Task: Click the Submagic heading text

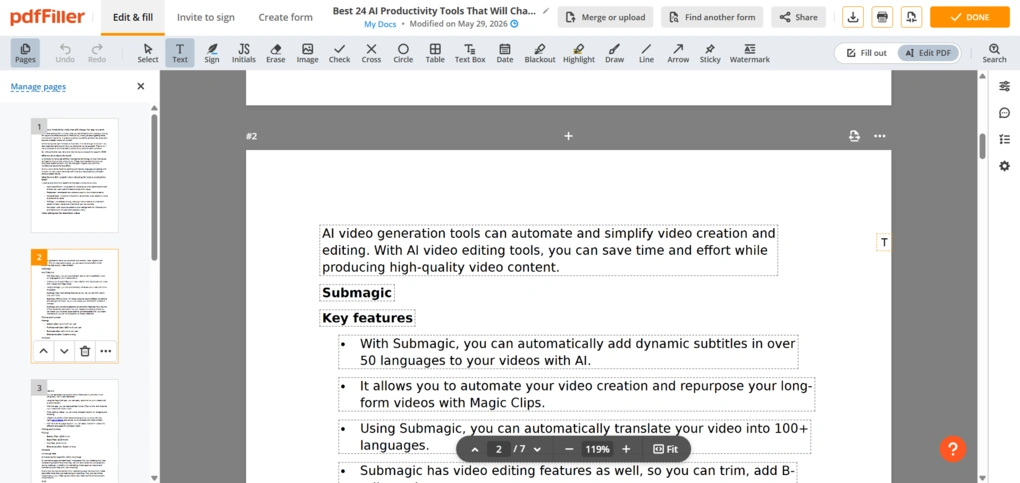Action: (356, 293)
